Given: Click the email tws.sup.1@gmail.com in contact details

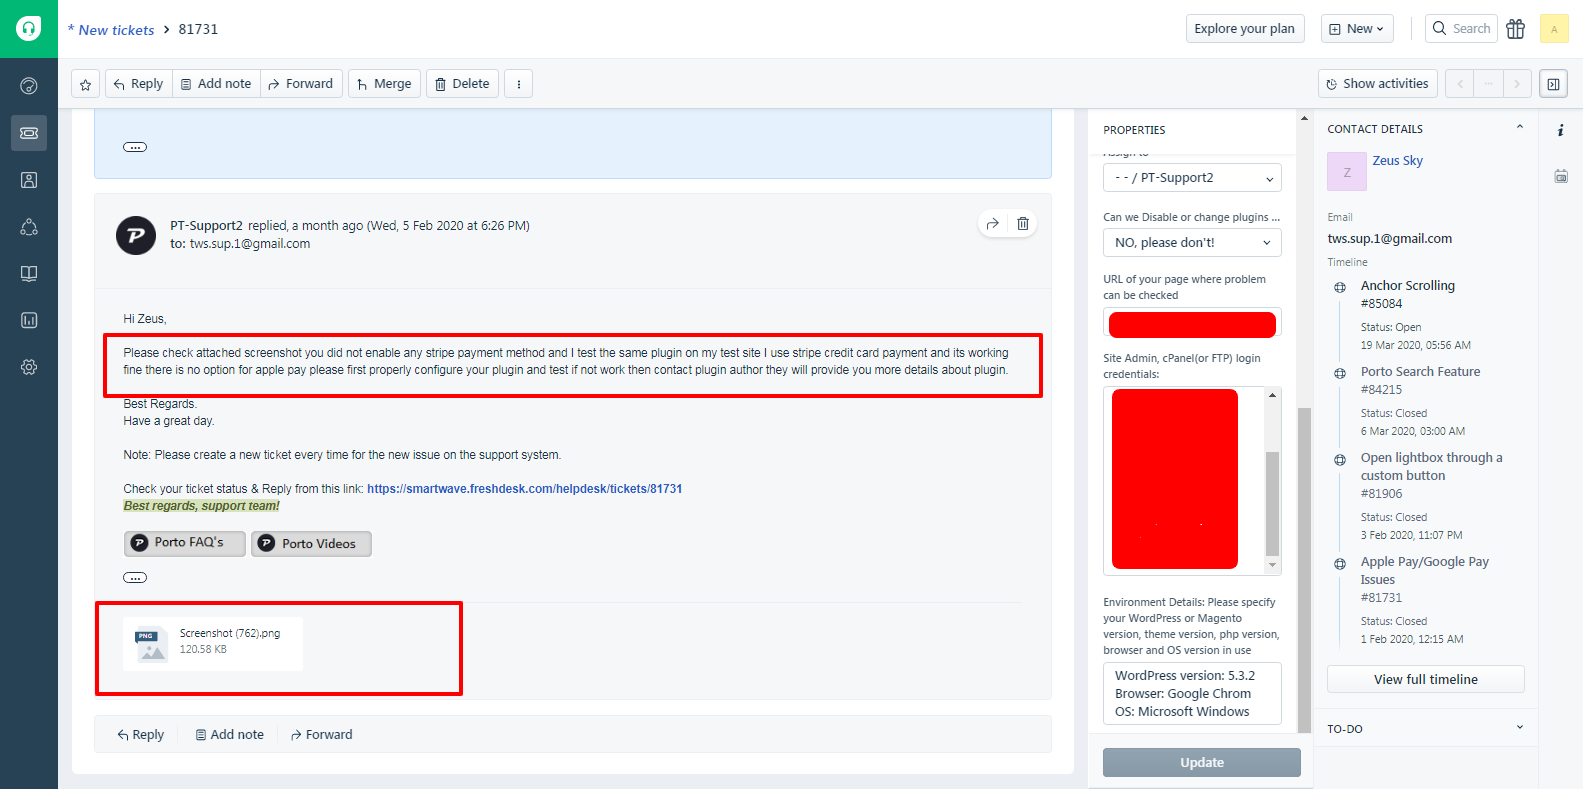Looking at the screenshot, I should pyautogui.click(x=1389, y=239).
